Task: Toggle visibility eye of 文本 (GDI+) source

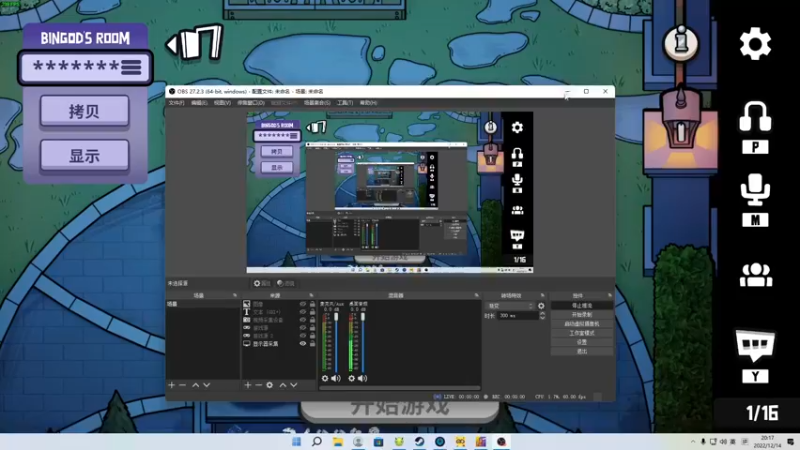Action: pos(303,312)
